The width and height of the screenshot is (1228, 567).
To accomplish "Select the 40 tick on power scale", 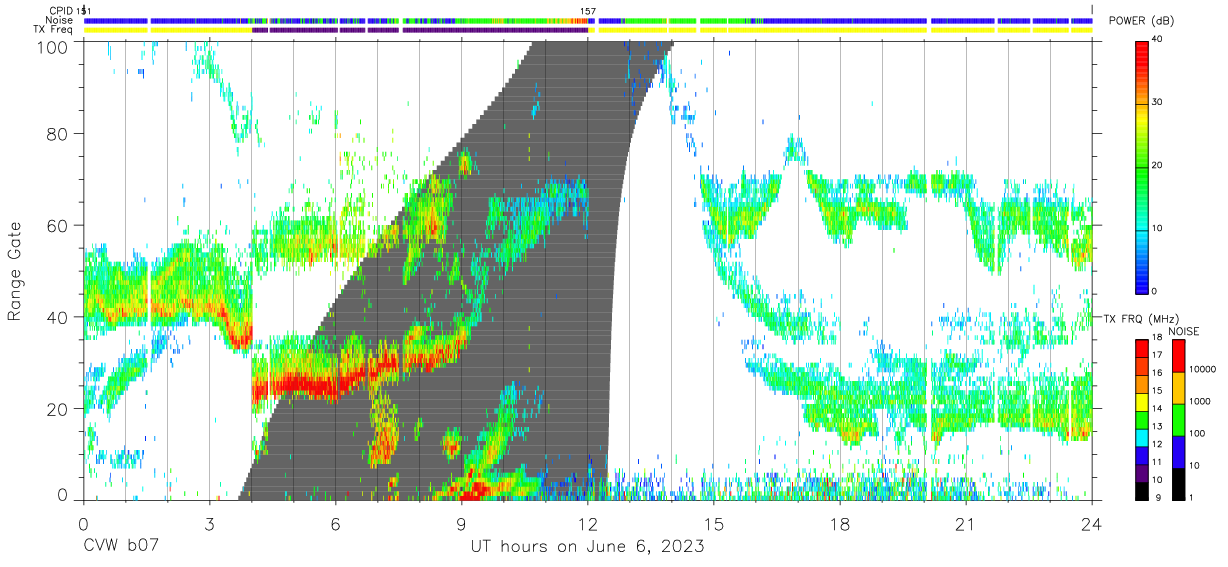I will click(x=1158, y=40).
